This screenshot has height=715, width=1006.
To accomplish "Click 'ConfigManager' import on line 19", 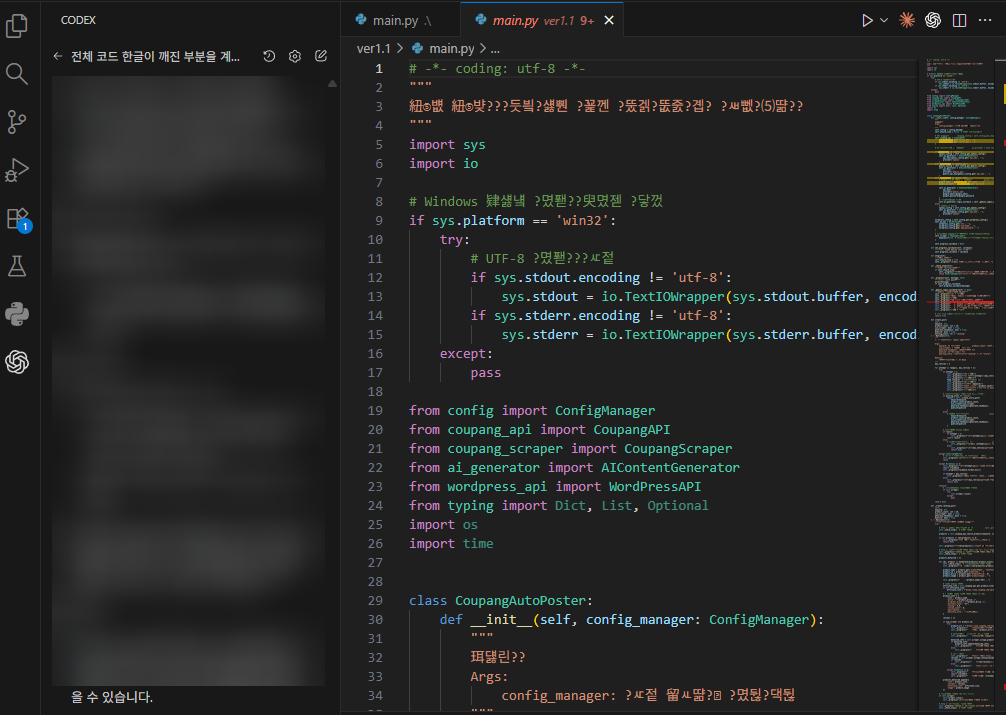I will (x=605, y=411).
